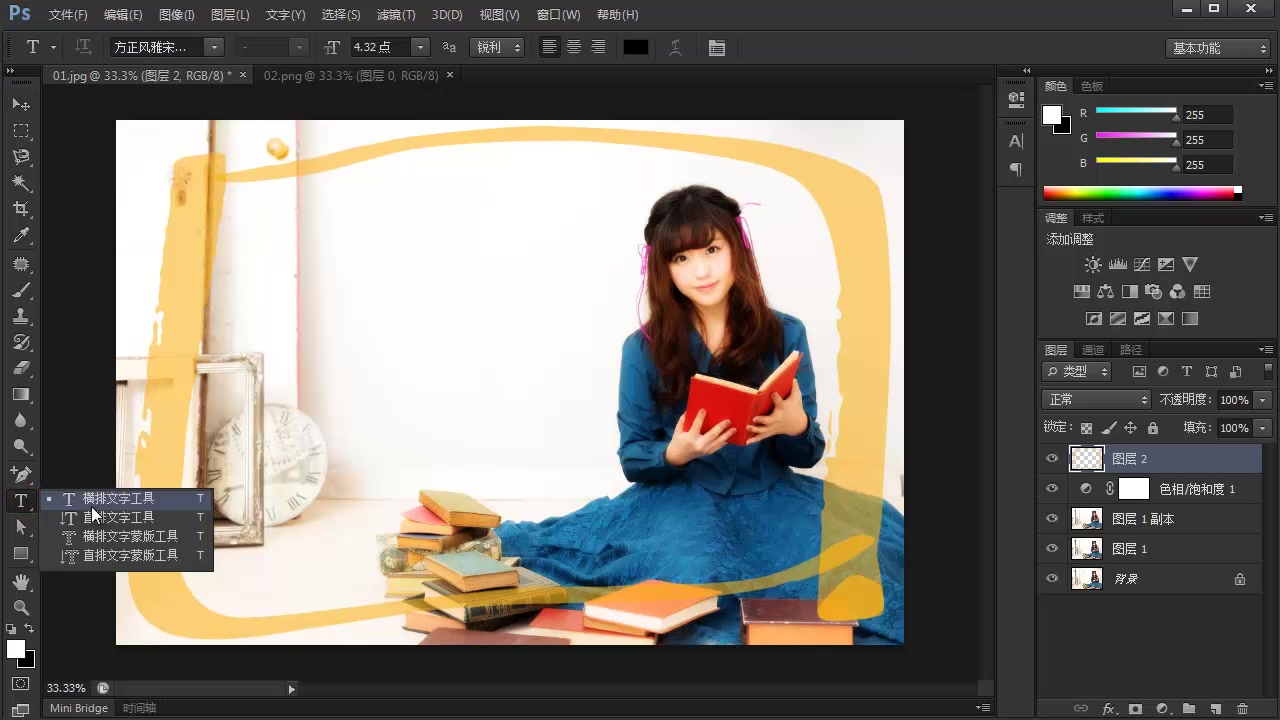Select the Hand tool
This screenshot has width=1280, height=720.
tap(20, 582)
